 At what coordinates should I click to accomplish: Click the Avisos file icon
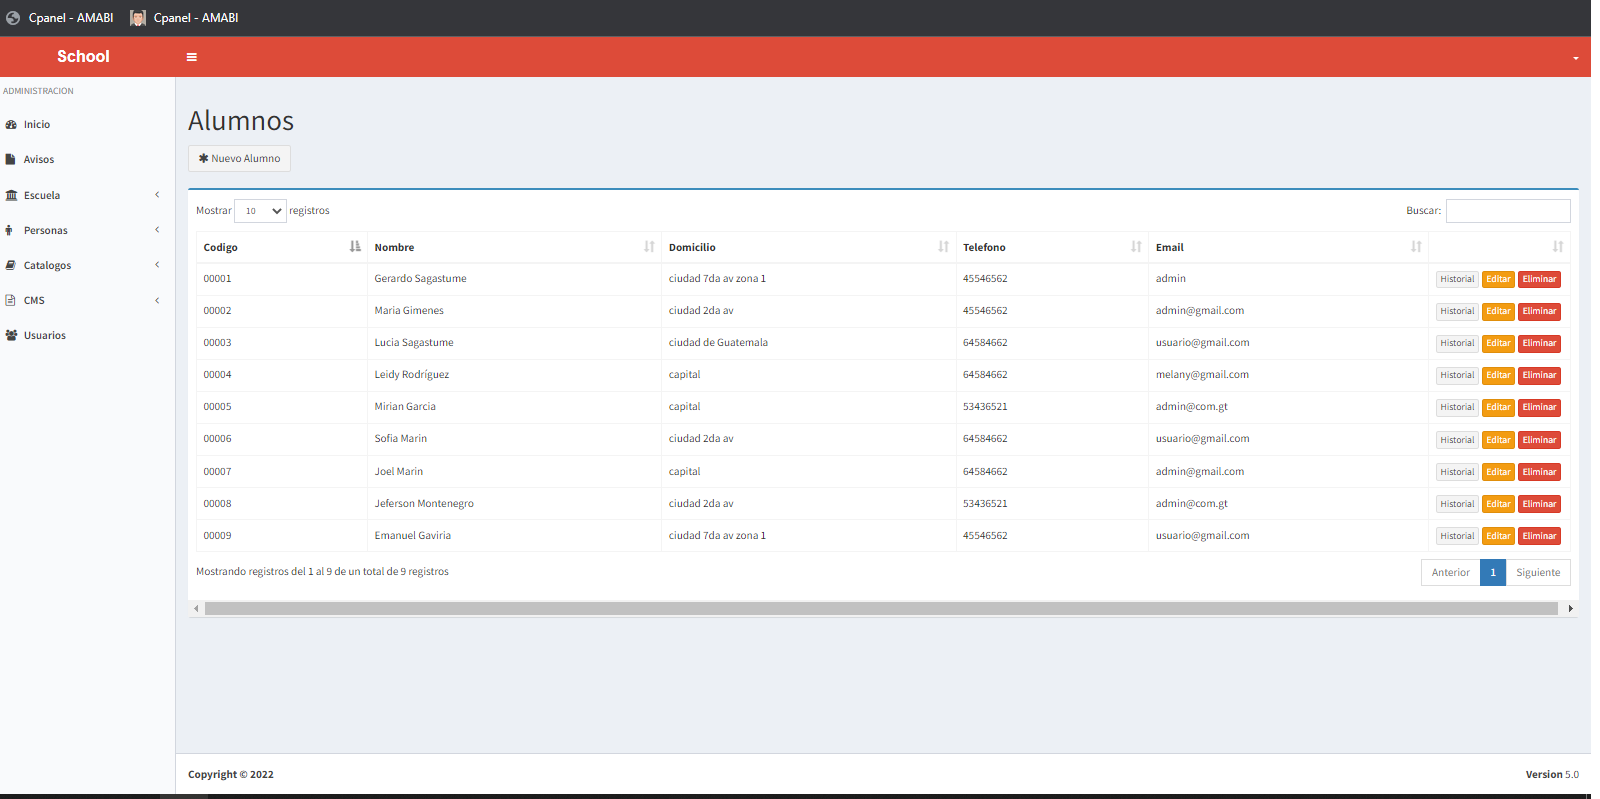pyautogui.click(x=11, y=160)
